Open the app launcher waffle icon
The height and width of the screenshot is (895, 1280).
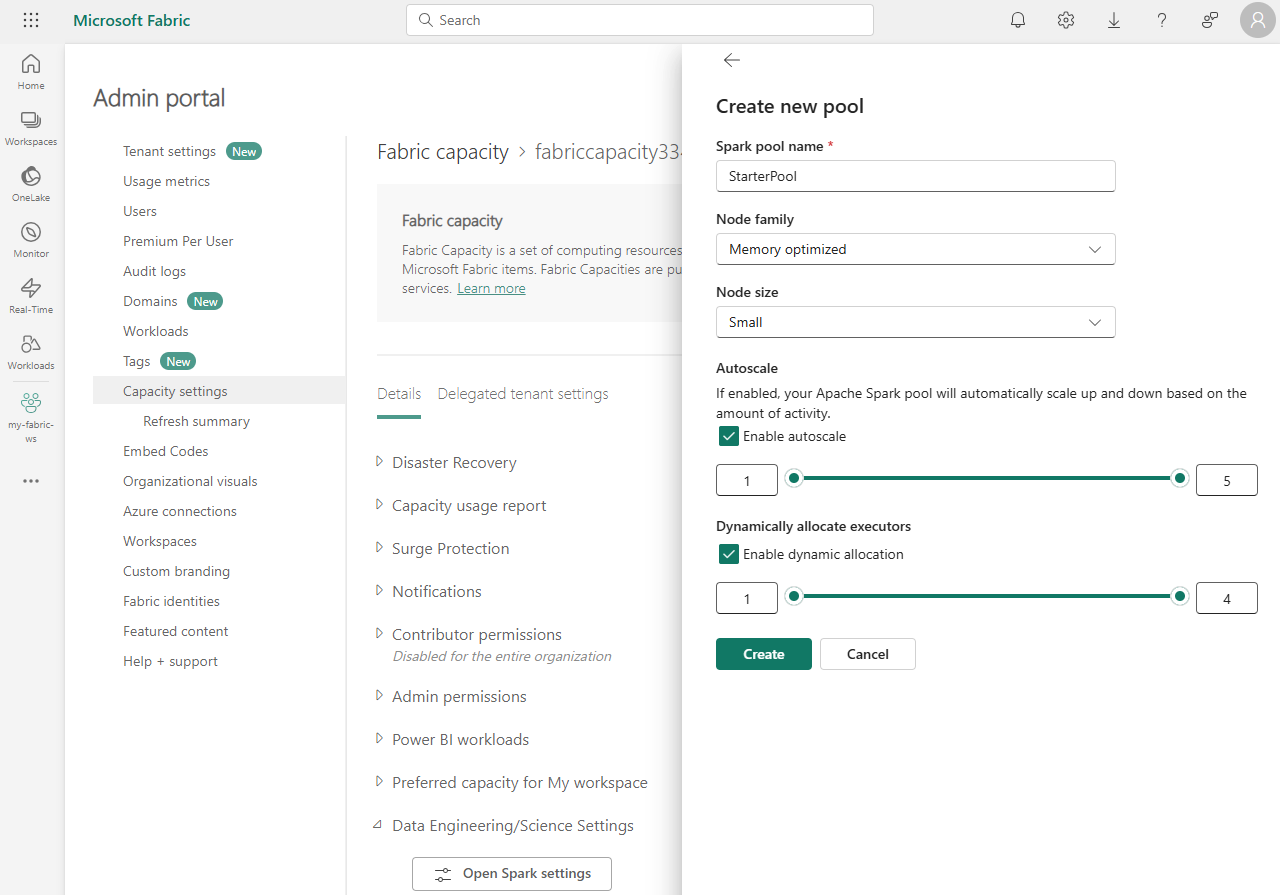[31, 20]
